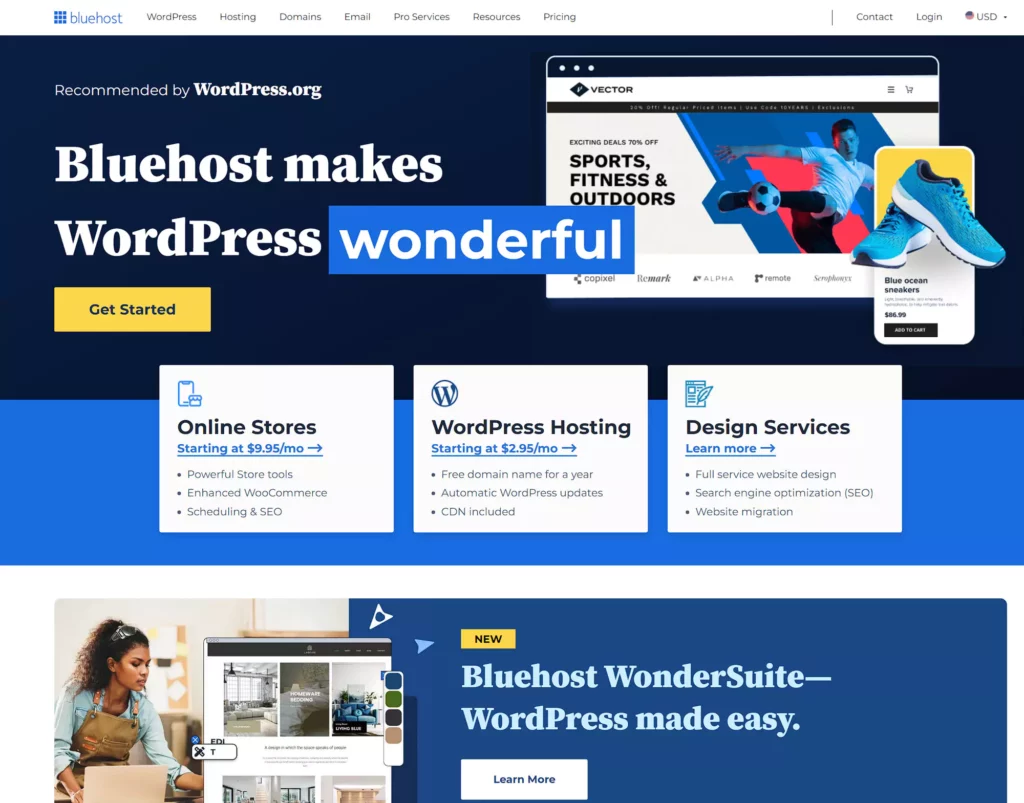The width and height of the screenshot is (1024, 803).
Task: Expand the USD currency dropdown
Action: pyautogui.click(x=986, y=17)
